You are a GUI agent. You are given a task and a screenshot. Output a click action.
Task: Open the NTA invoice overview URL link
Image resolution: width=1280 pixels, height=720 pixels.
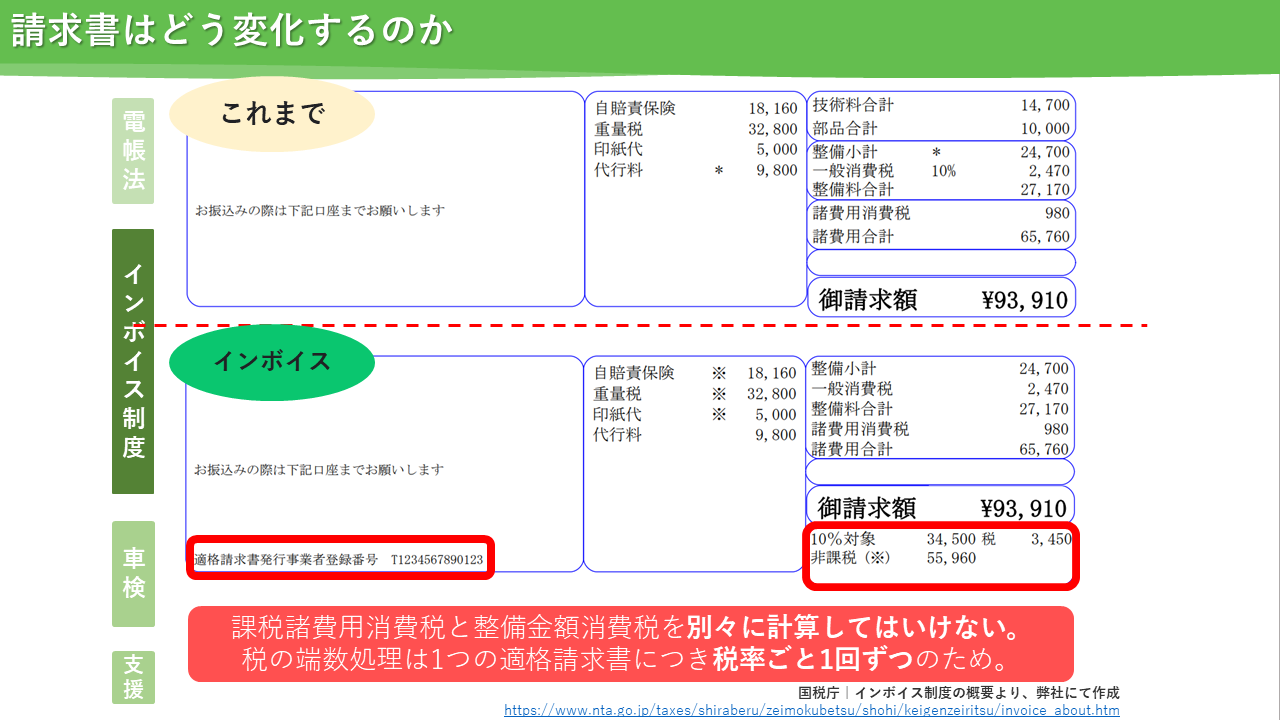pos(811,710)
